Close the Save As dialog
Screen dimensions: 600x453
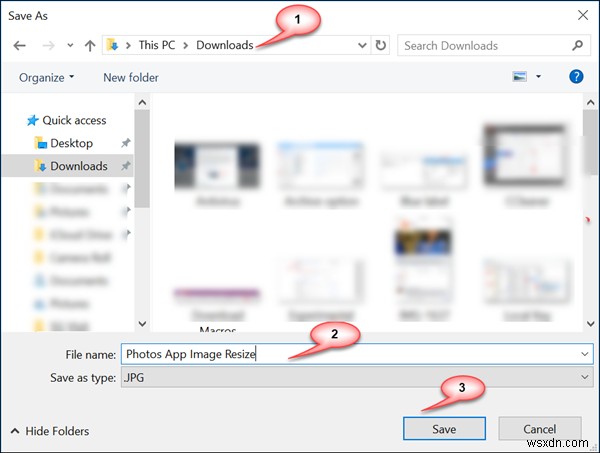583,15
